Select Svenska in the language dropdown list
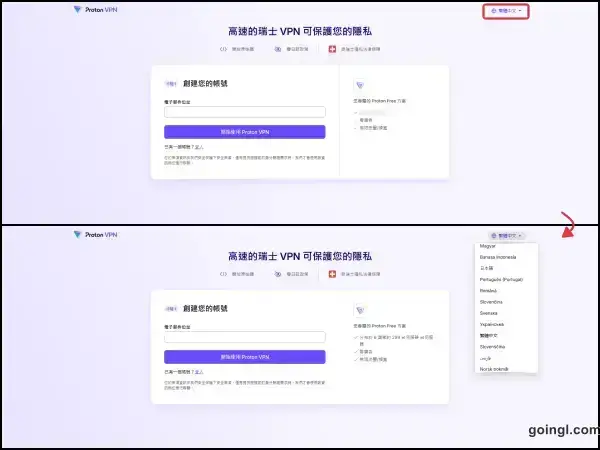Screen dimensions: 600x450 pos(490,313)
